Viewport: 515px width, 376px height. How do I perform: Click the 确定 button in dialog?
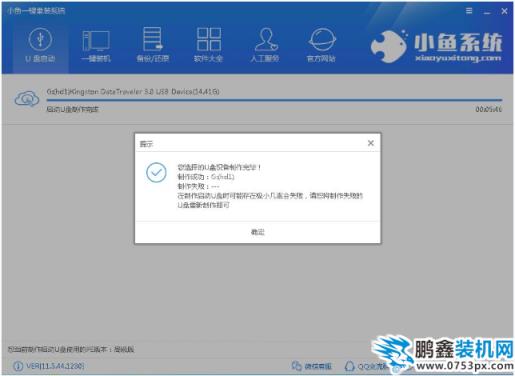pyautogui.click(x=258, y=232)
